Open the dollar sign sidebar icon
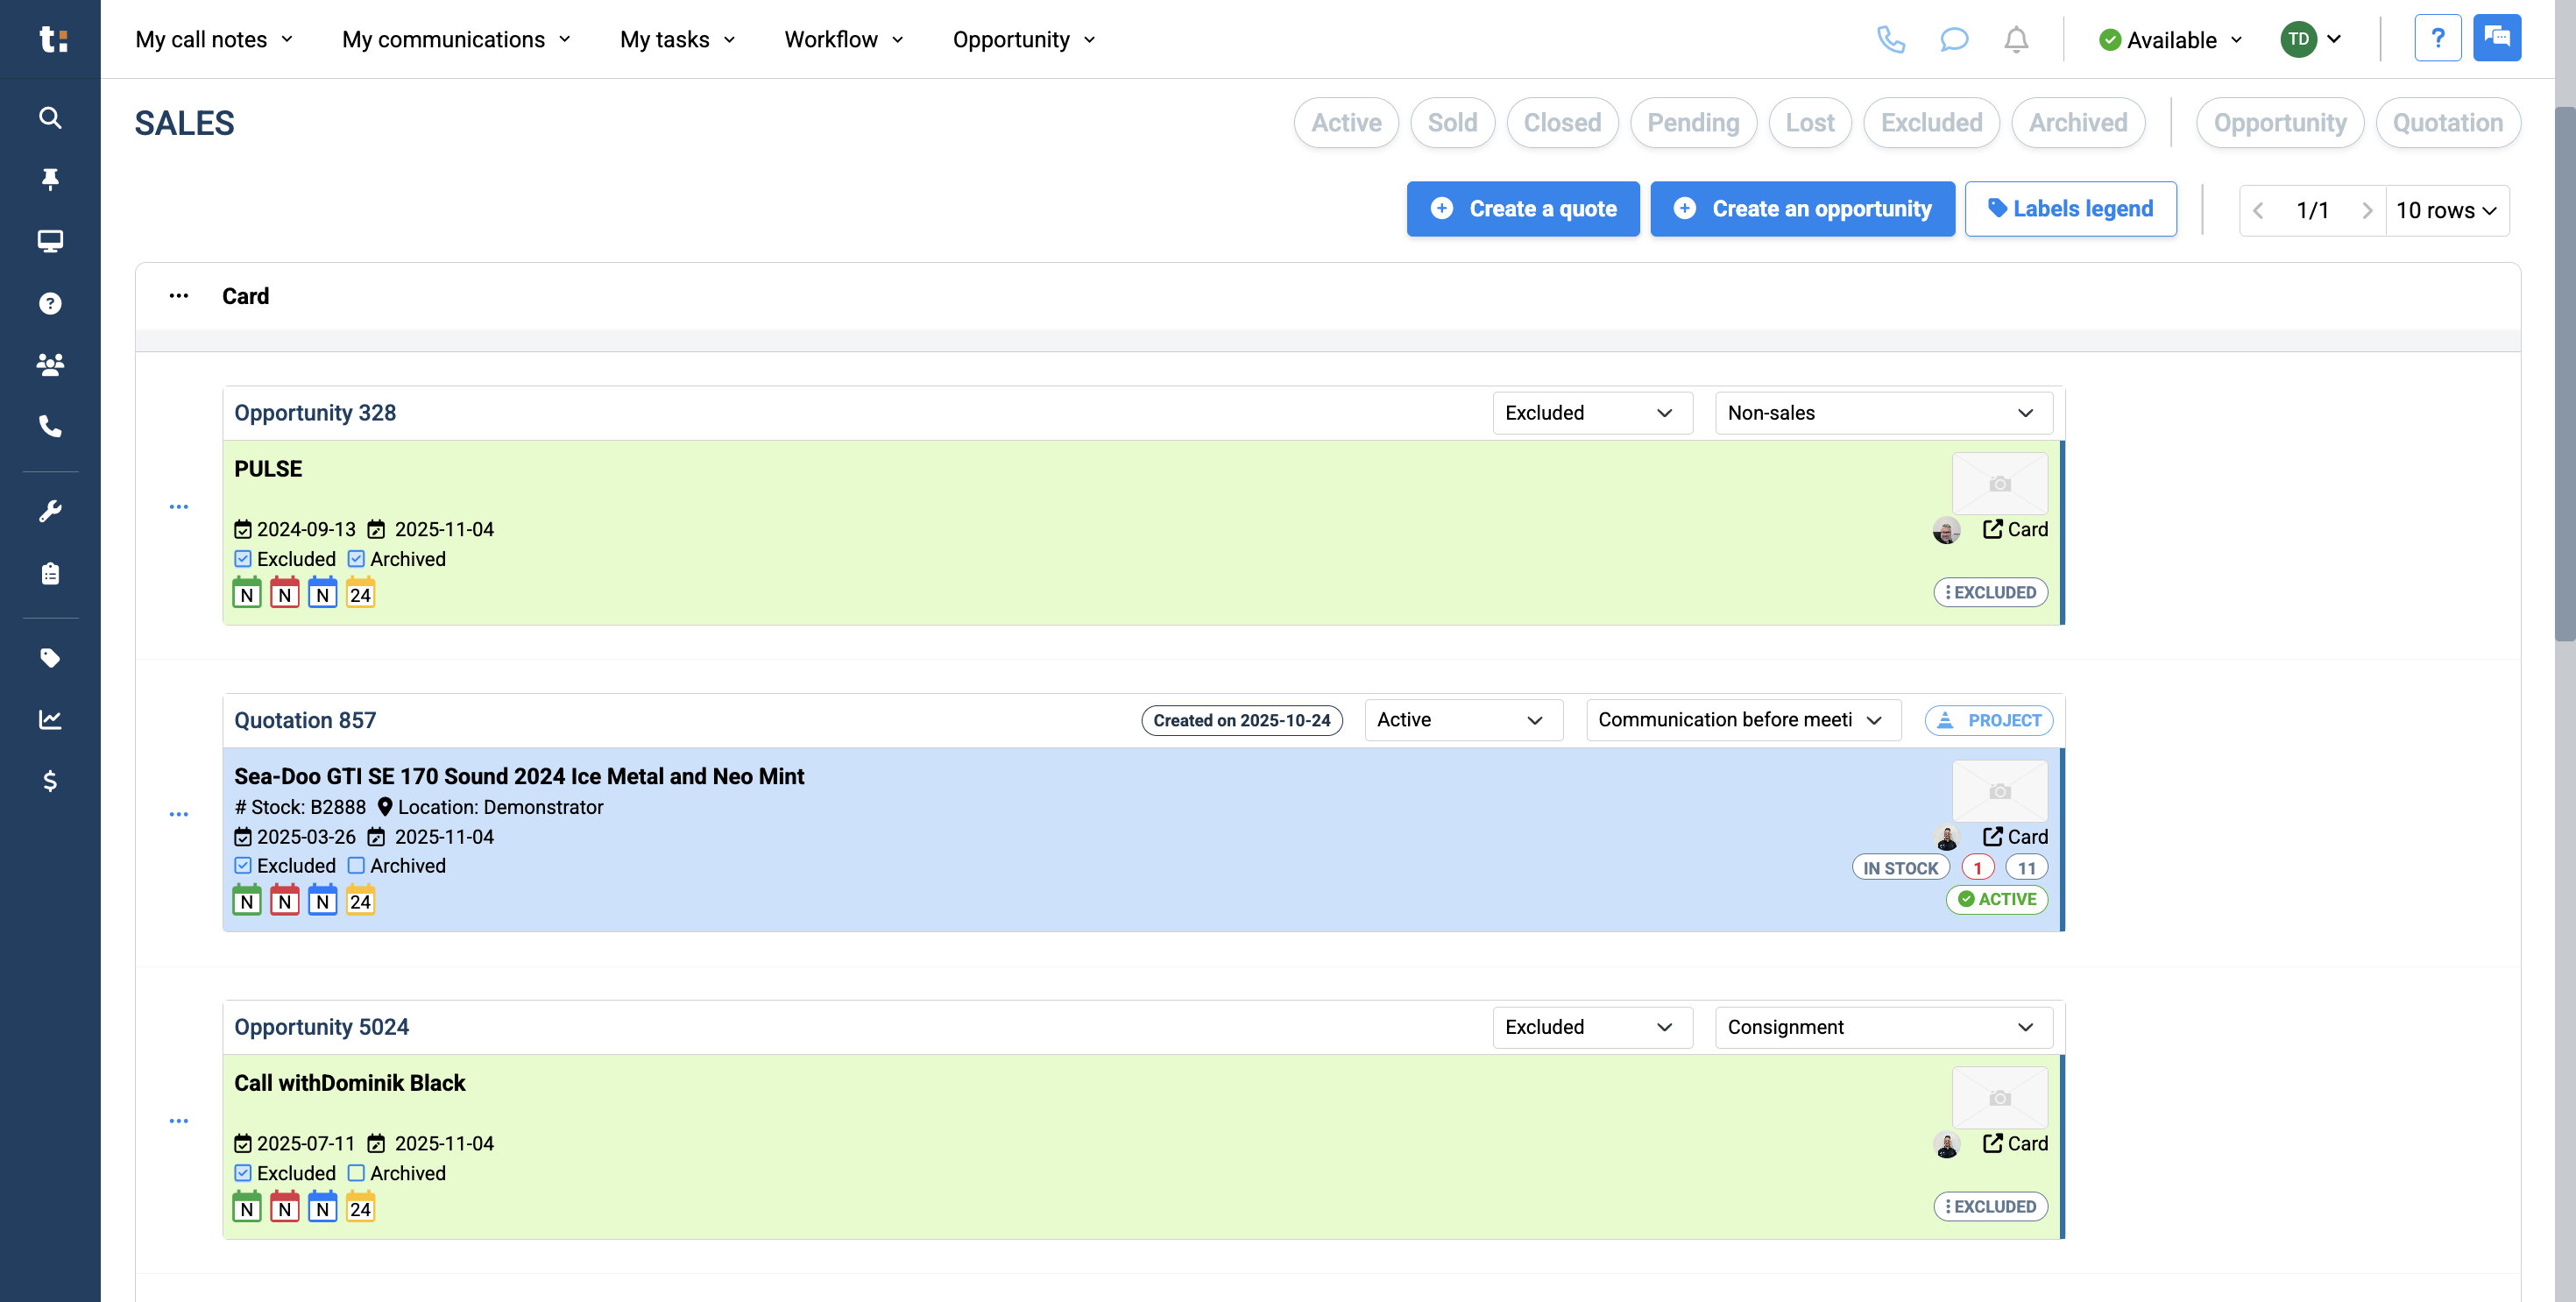2576x1302 pixels. 50,781
